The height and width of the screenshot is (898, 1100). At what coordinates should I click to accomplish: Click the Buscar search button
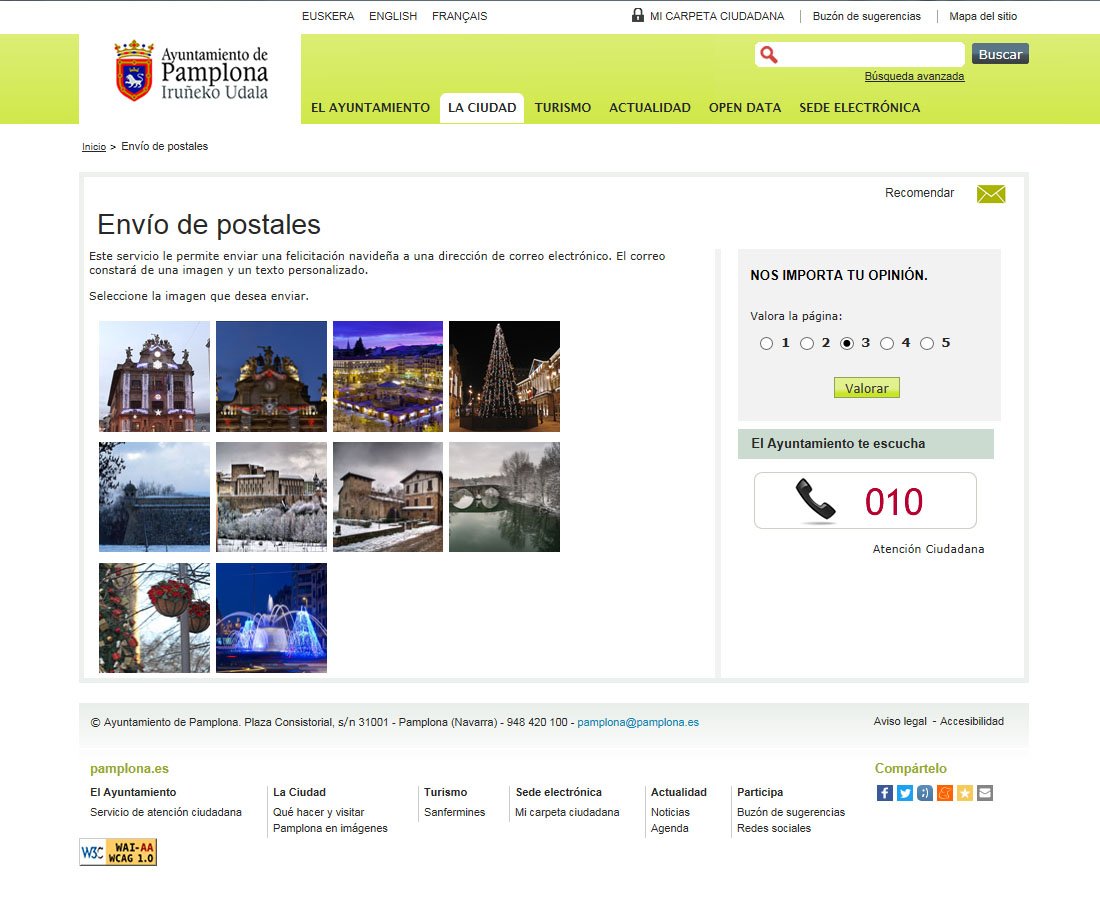coord(999,54)
